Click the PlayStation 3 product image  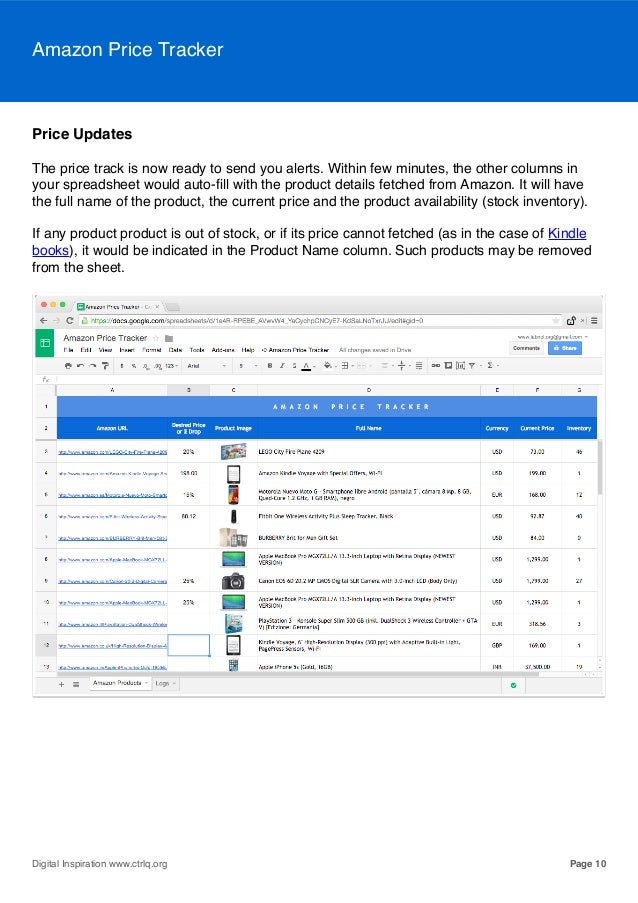point(233,624)
